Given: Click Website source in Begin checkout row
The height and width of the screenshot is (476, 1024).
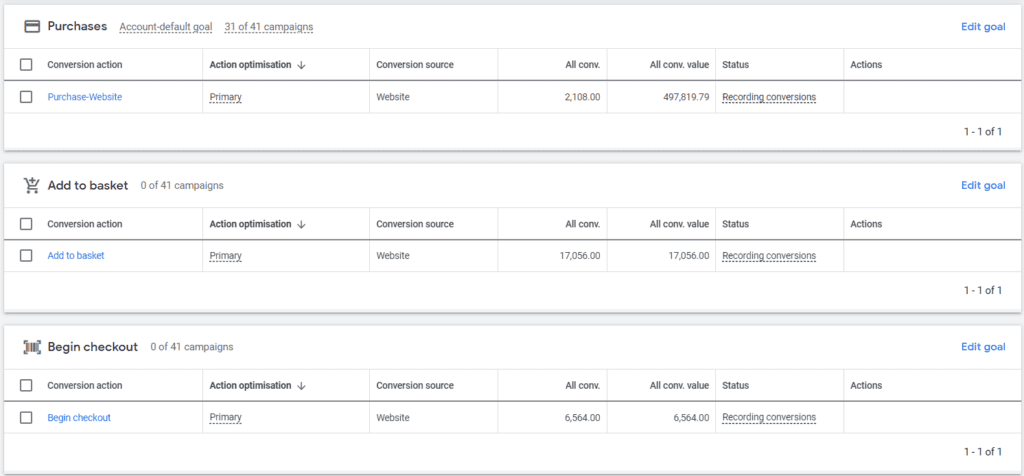Looking at the screenshot, I should pos(392,417).
